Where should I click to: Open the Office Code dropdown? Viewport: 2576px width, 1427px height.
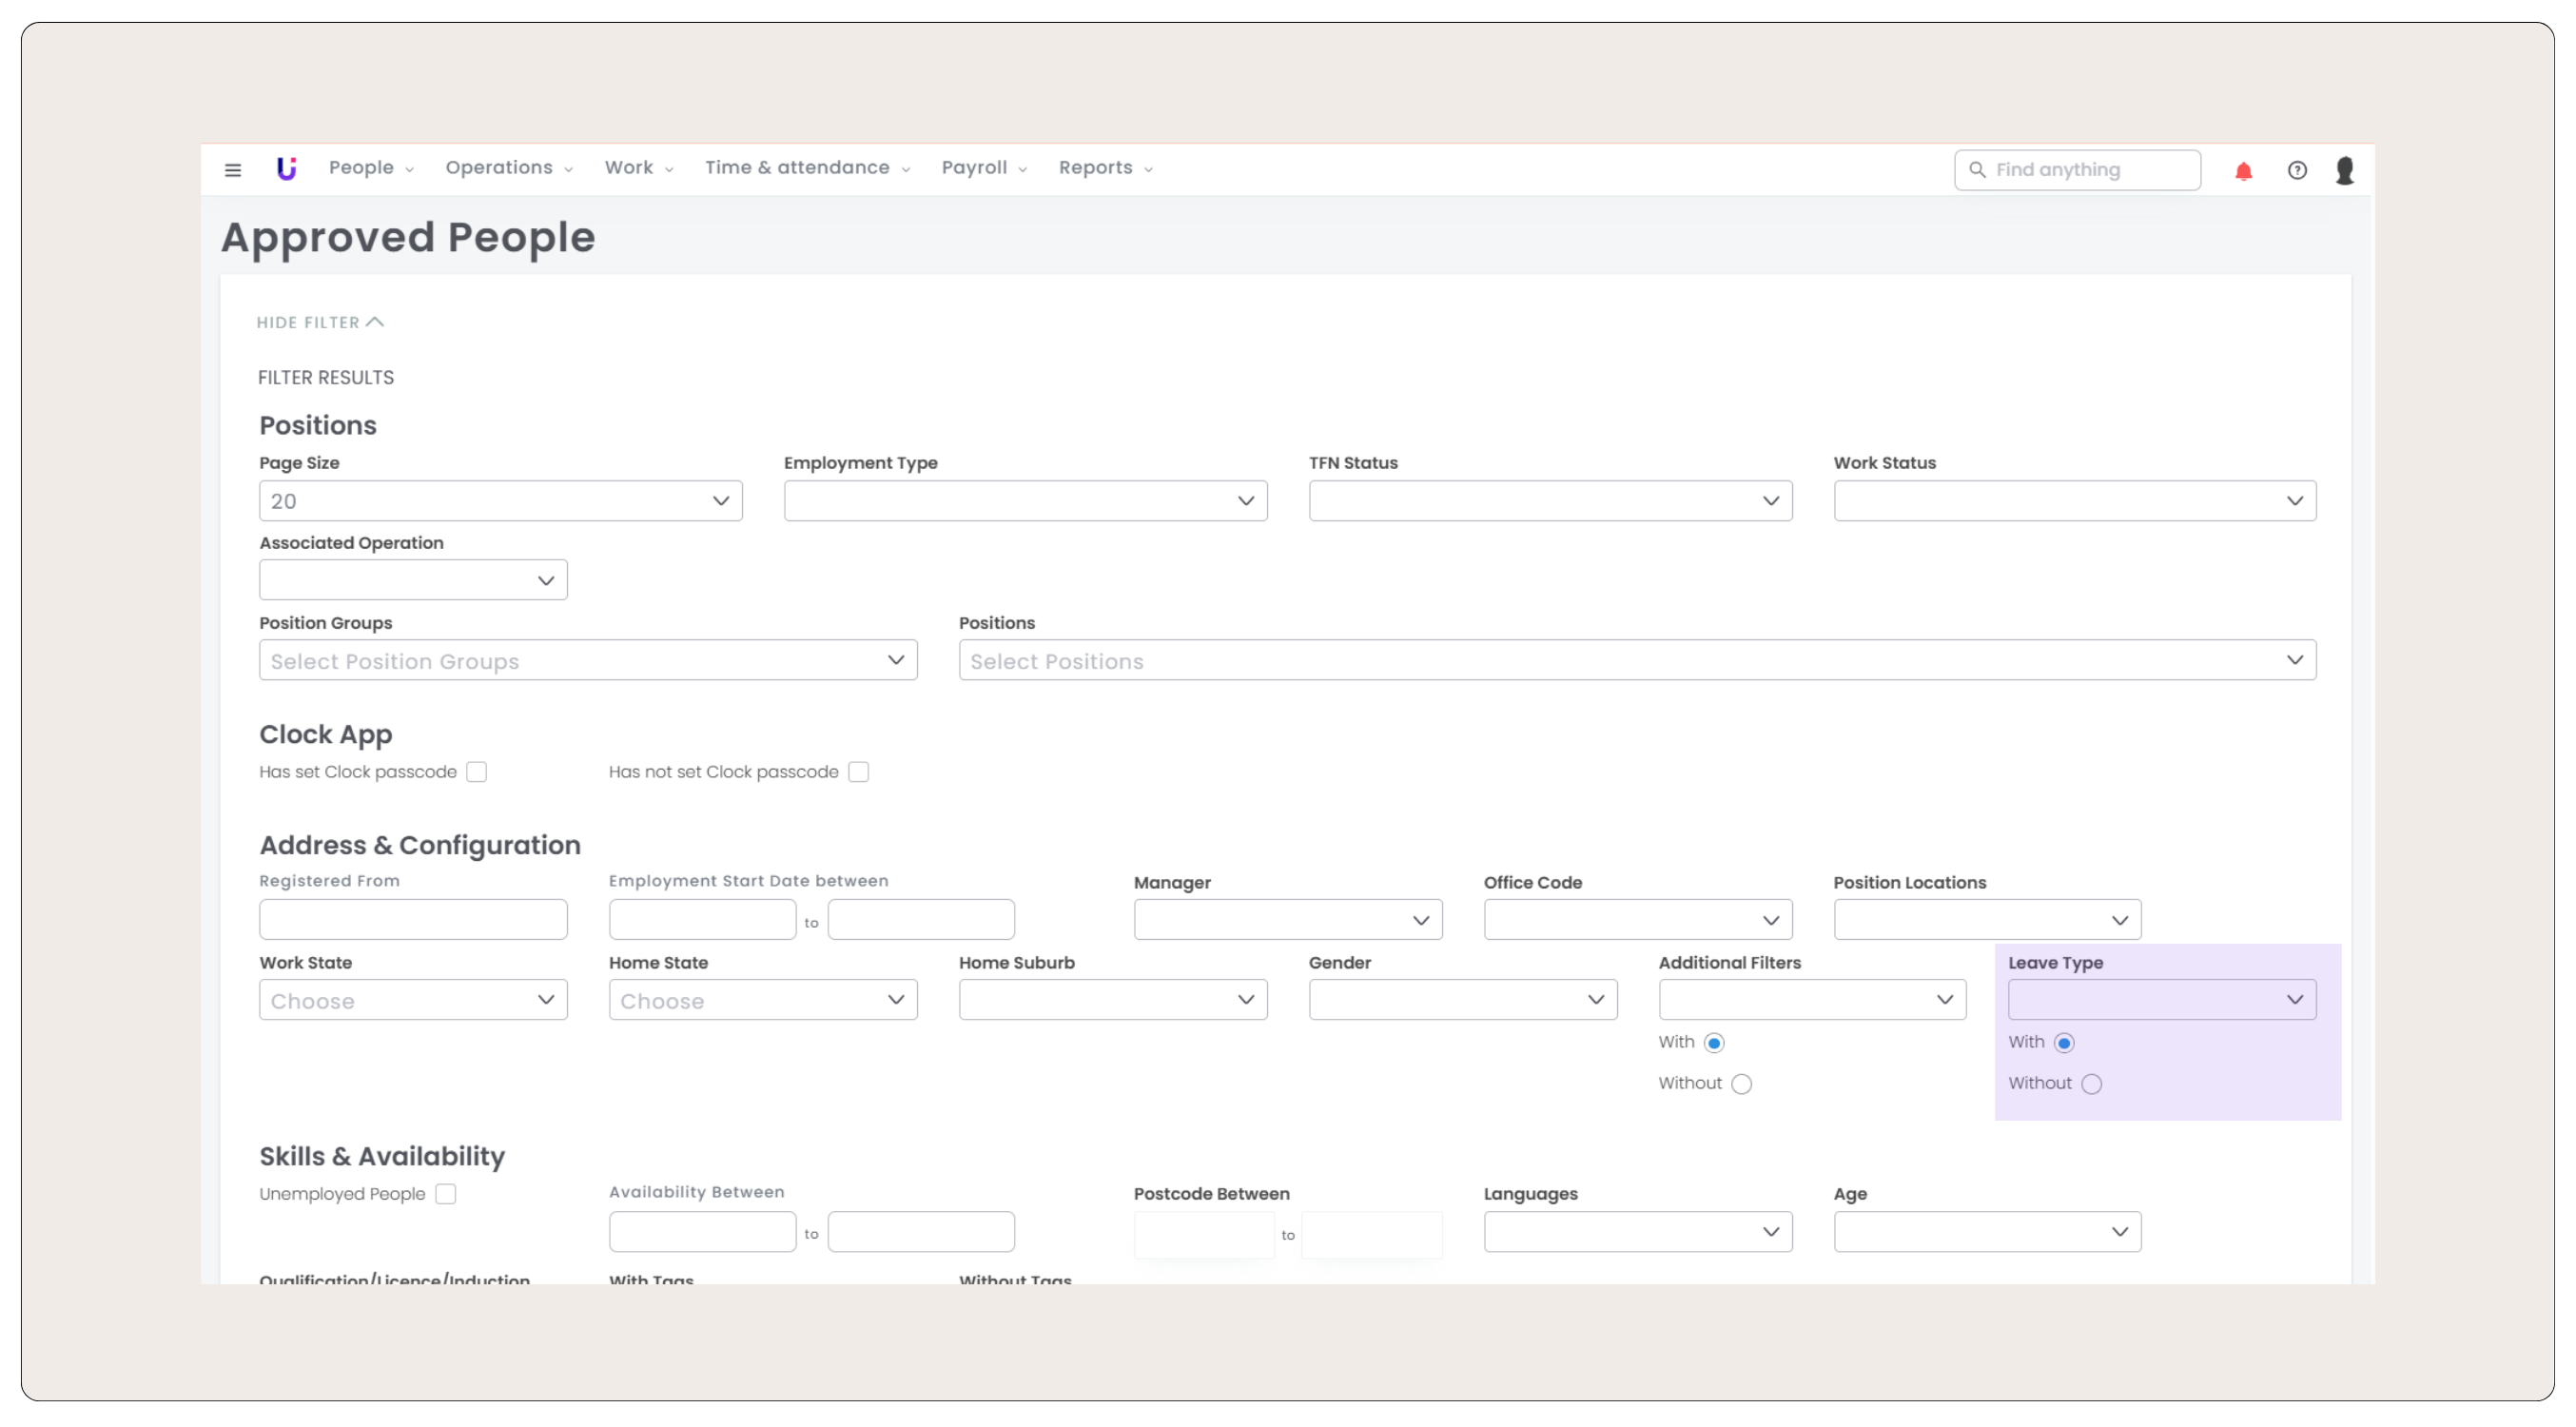(1638, 920)
